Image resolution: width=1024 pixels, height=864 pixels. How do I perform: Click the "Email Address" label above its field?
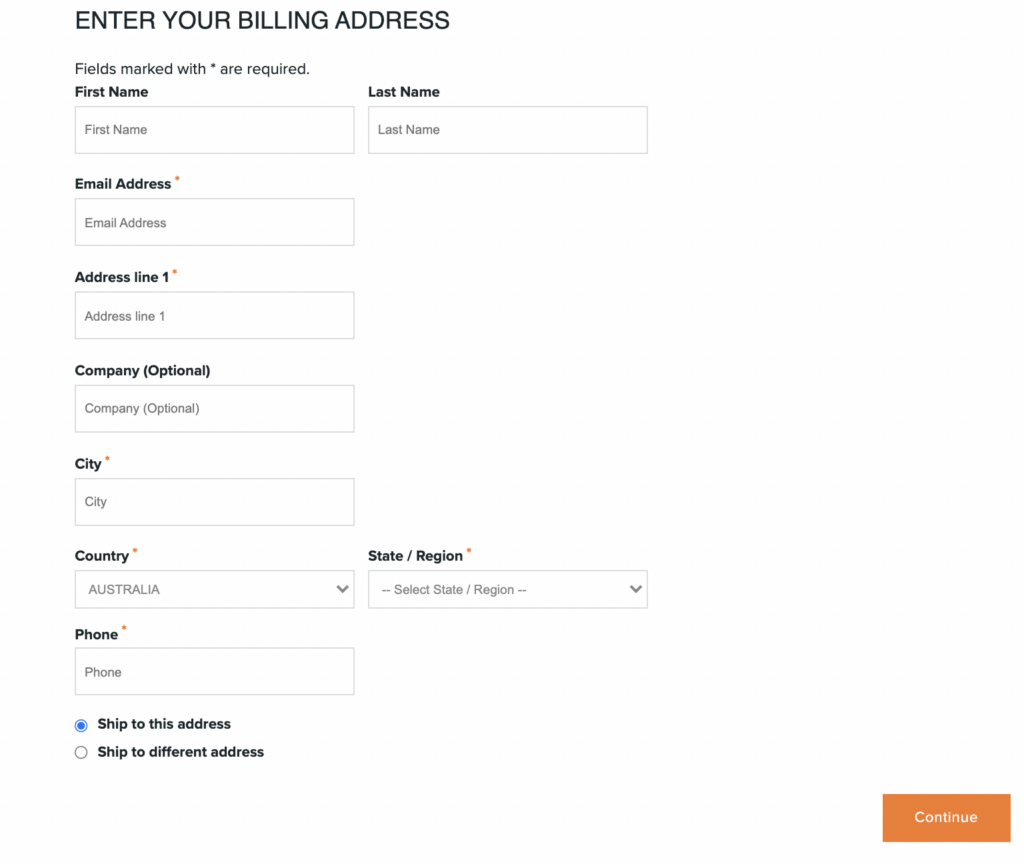123,184
